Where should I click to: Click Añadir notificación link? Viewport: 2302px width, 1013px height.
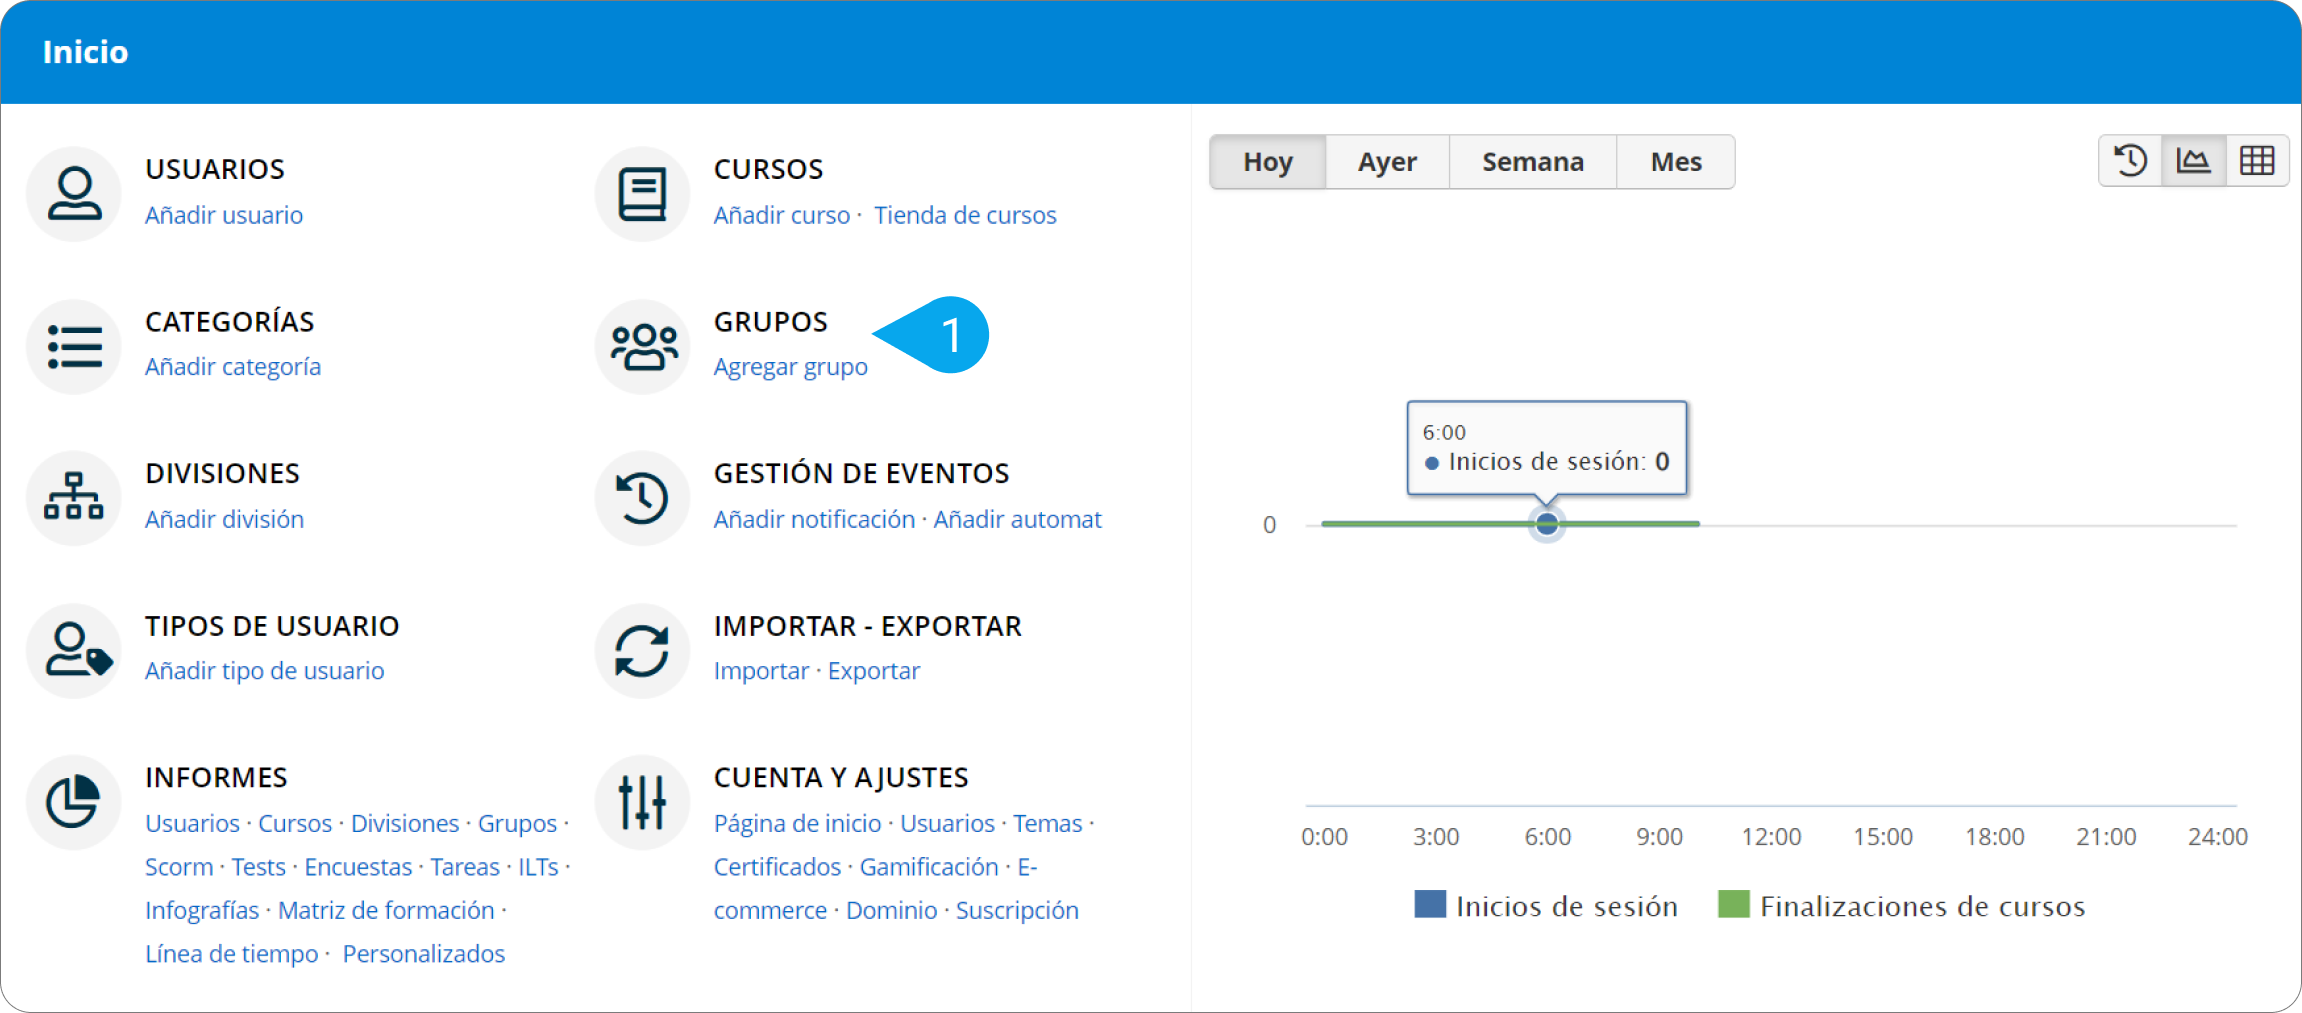pyautogui.click(x=814, y=519)
